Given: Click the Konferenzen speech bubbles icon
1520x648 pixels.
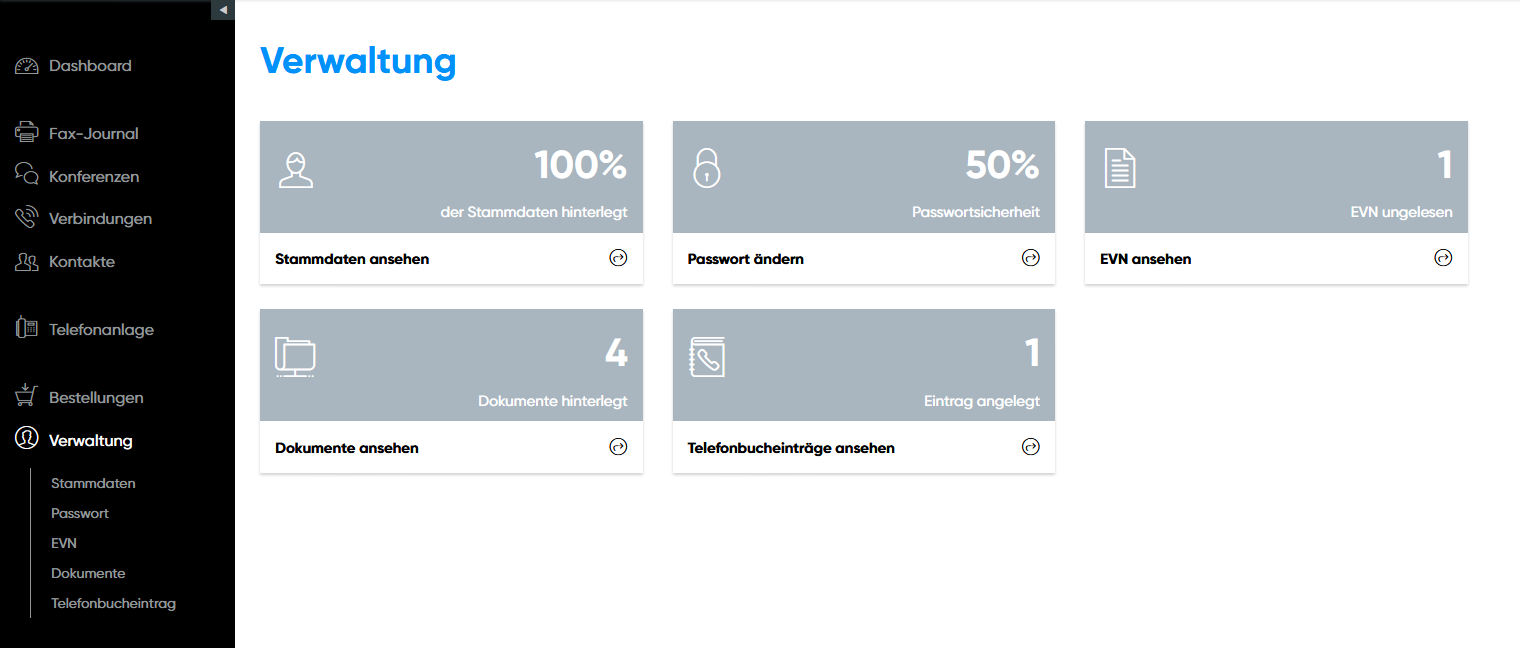Looking at the screenshot, I should [27, 176].
